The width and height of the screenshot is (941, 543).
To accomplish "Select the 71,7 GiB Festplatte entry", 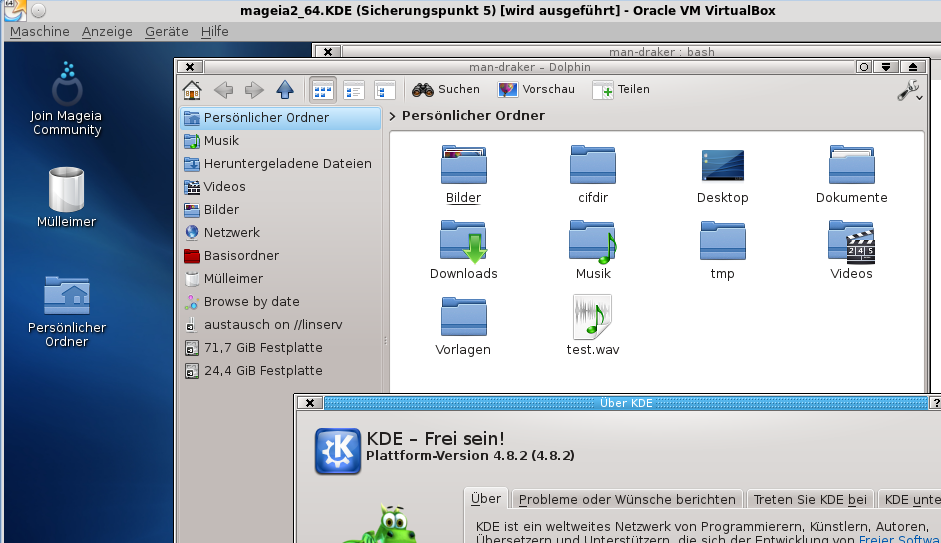I will [x=280, y=347].
